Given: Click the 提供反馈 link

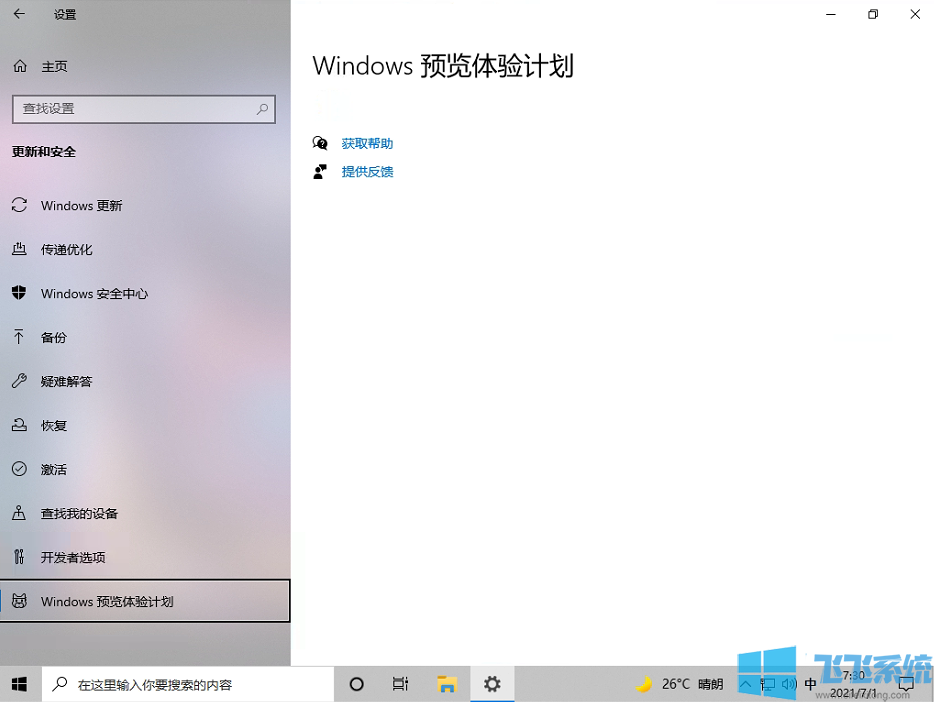Looking at the screenshot, I should pos(367,172).
